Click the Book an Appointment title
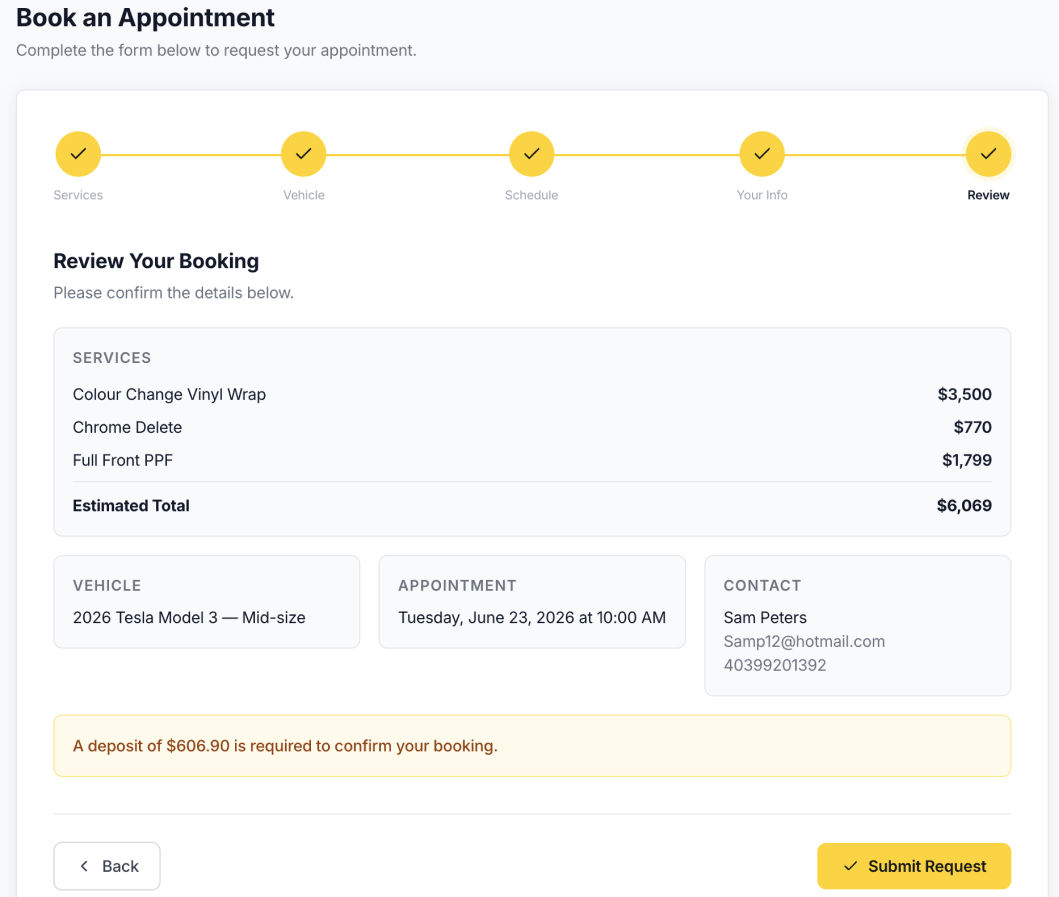This screenshot has width=1059, height=897. coord(145,18)
